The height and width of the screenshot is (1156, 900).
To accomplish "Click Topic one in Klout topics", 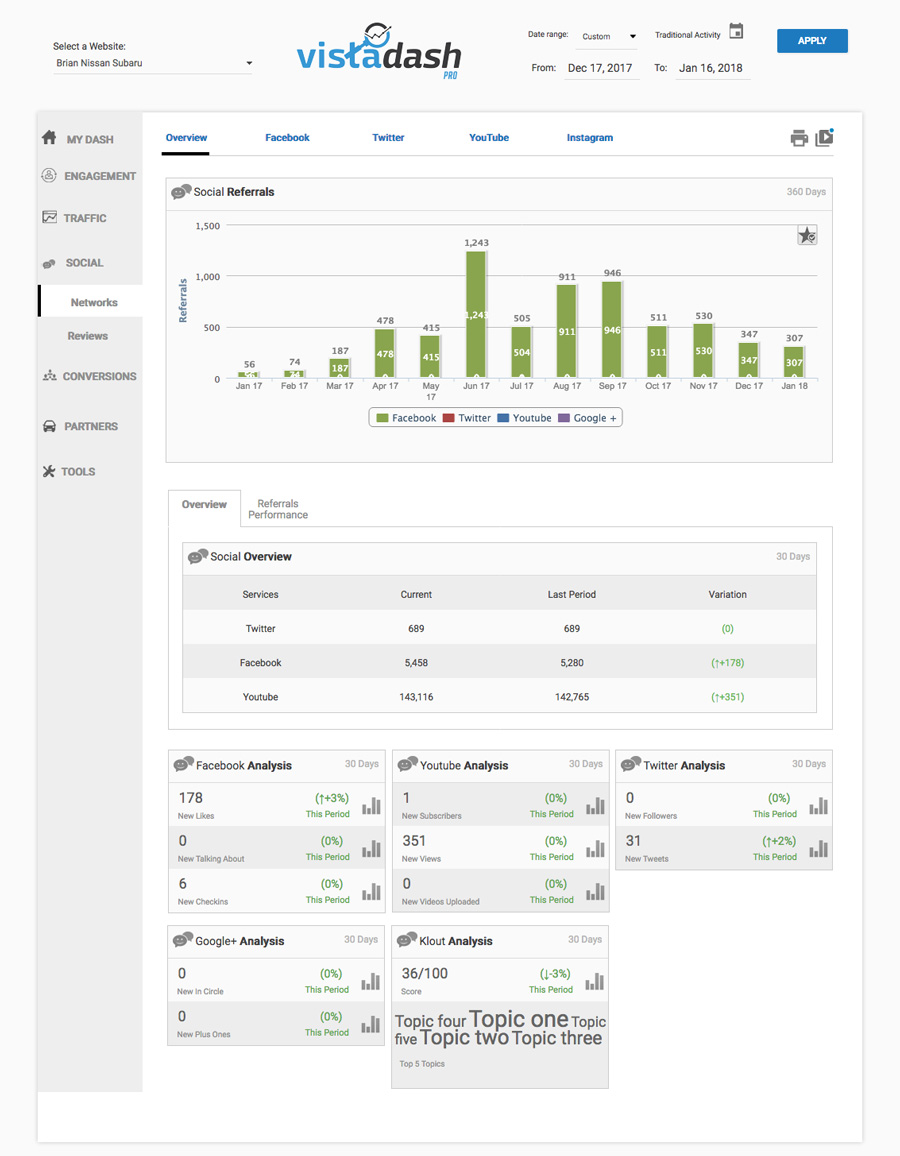I will pos(519,1020).
